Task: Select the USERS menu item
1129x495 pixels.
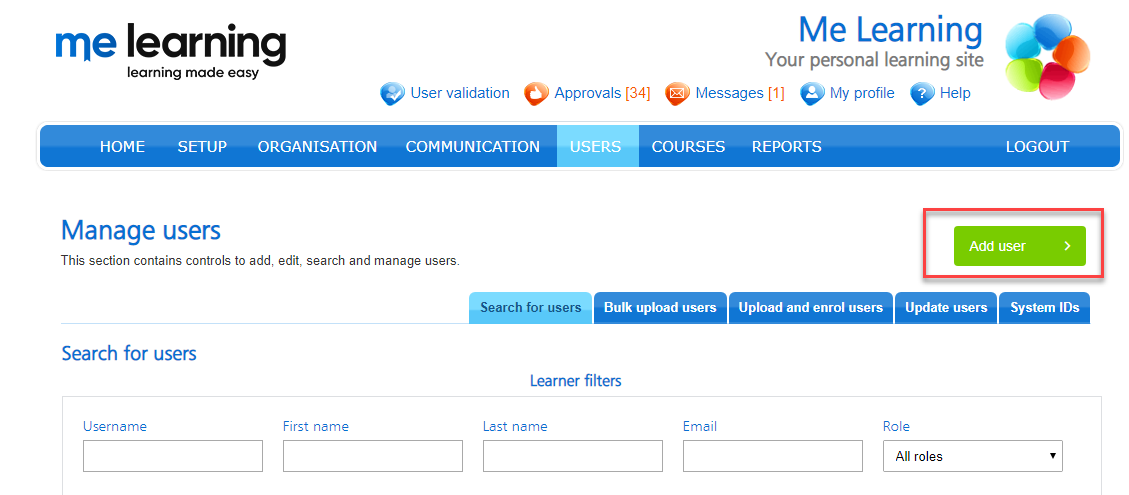Action: [x=598, y=146]
